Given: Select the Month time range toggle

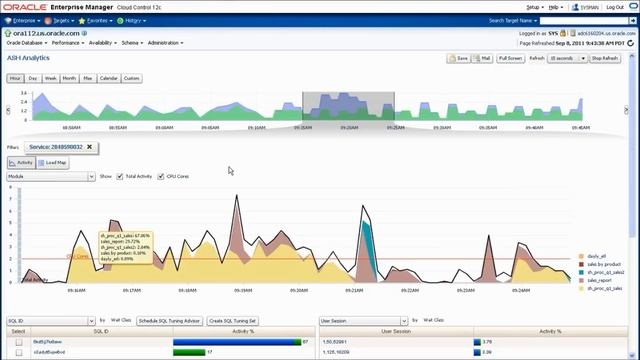Looking at the screenshot, I should [x=69, y=78].
